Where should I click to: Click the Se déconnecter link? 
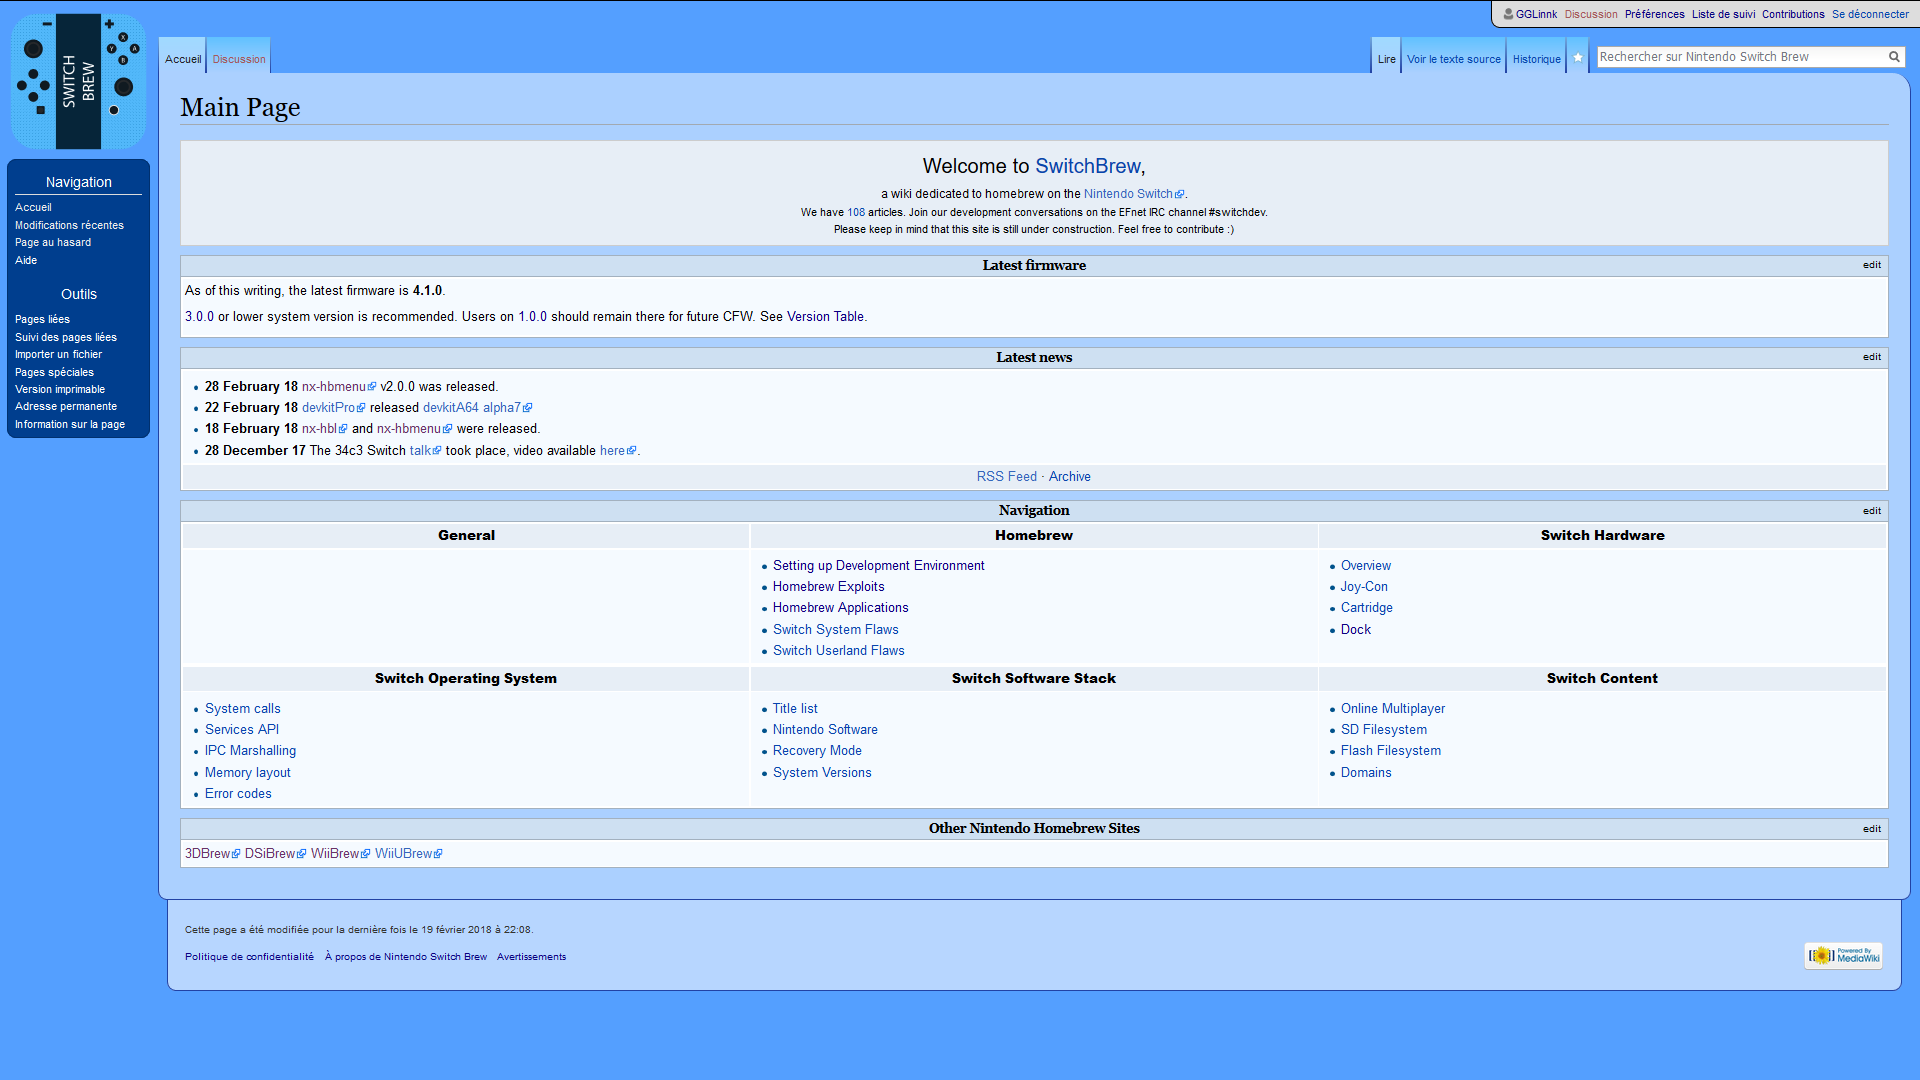[x=1870, y=14]
